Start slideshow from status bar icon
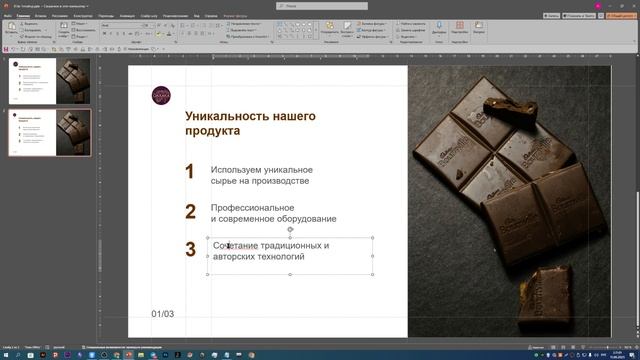This screenshot has width=640, height=360. pyautogui.click(x=583, y=347)
